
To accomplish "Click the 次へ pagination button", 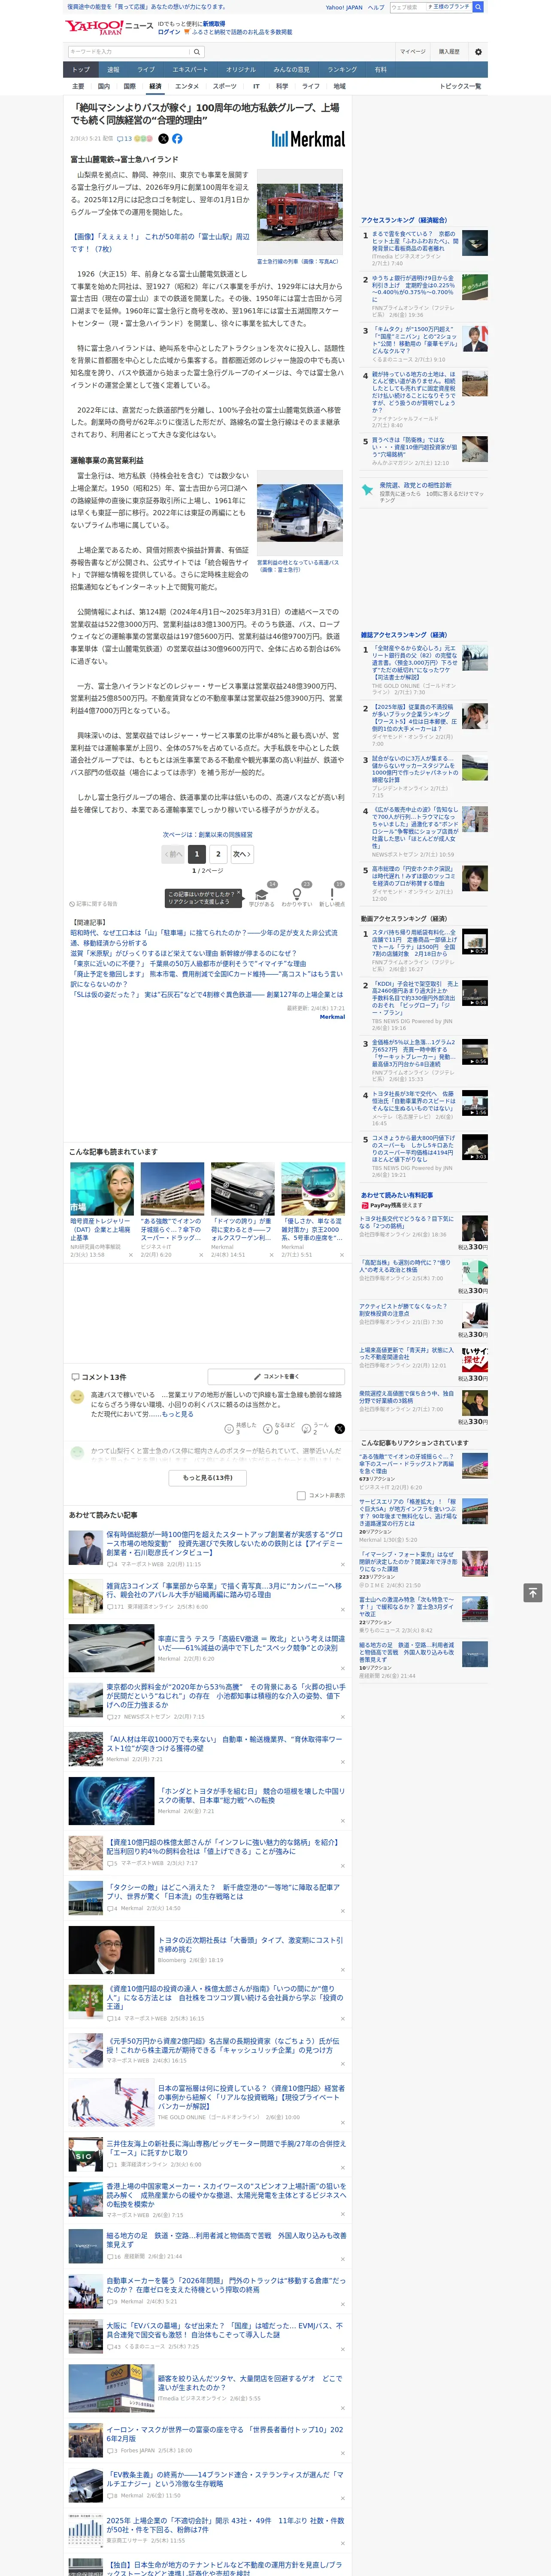I will pos(243,854).
